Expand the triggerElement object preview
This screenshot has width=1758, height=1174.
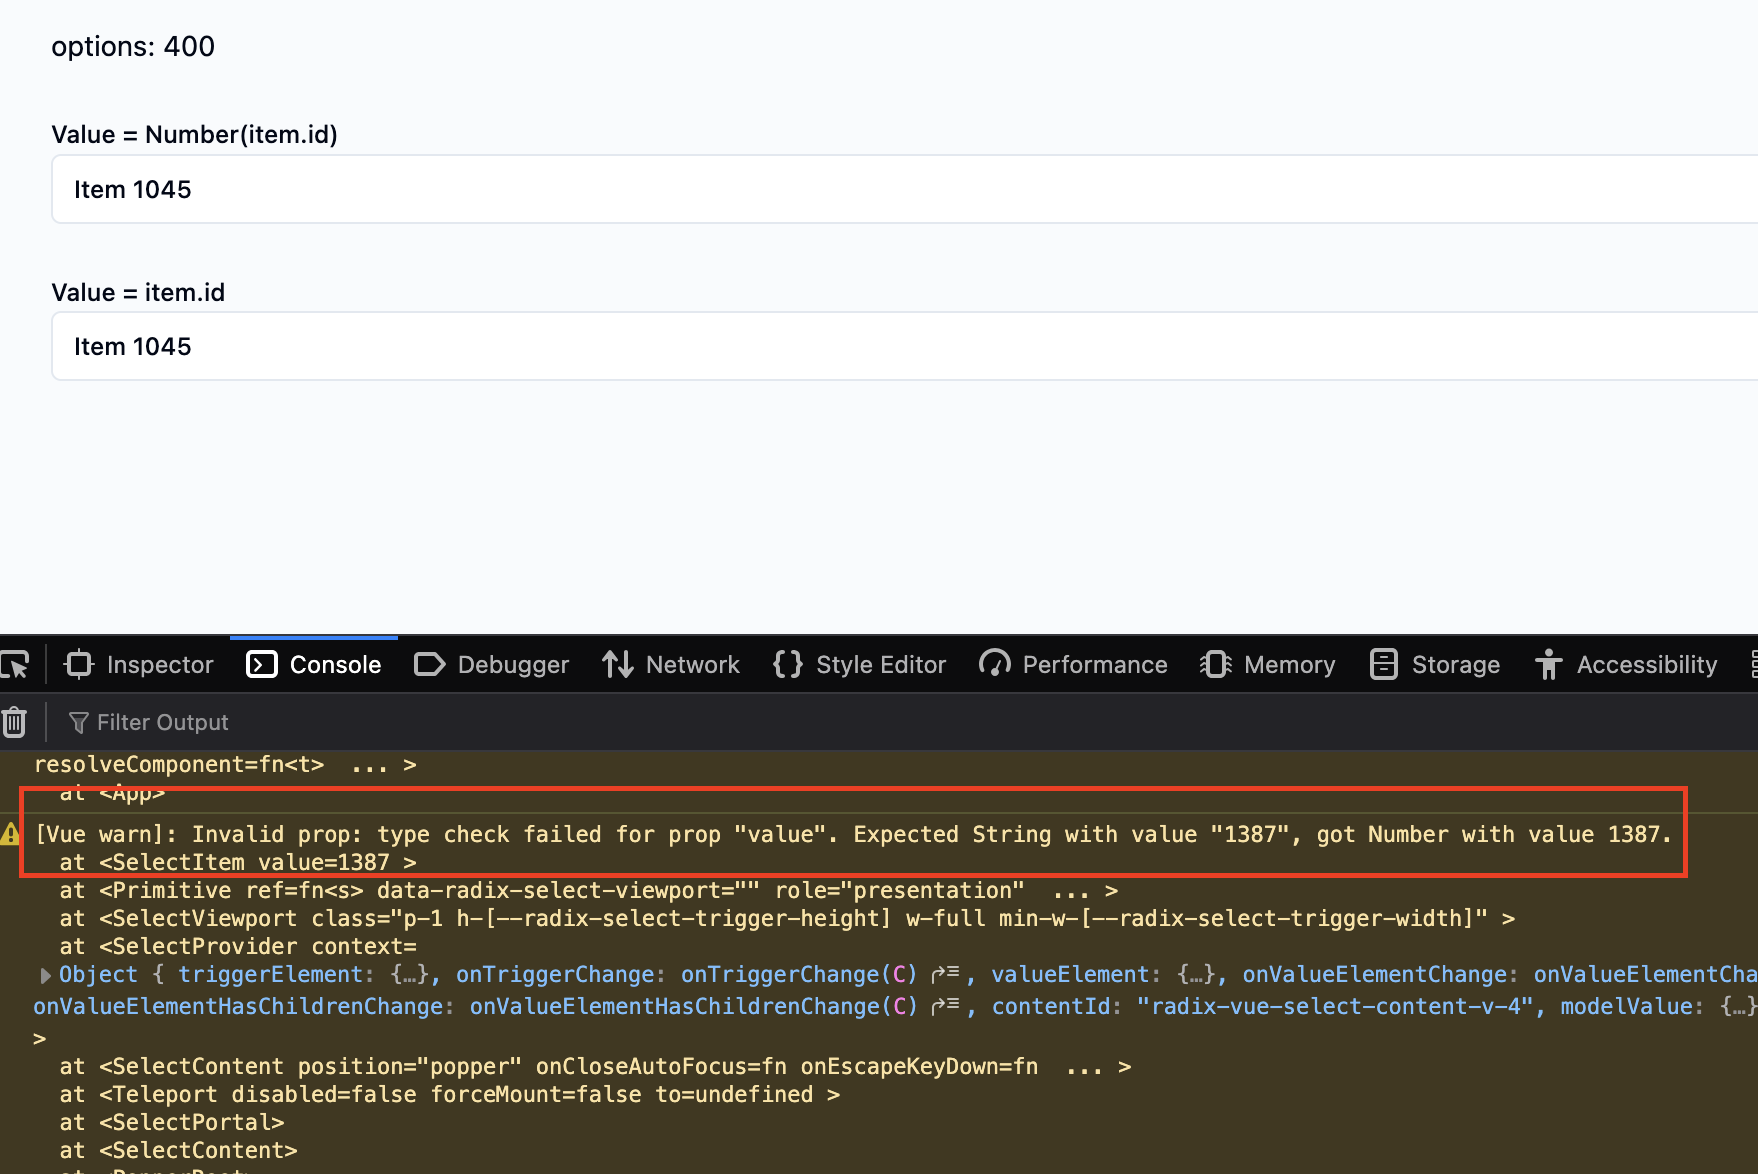tap(409, 975)
